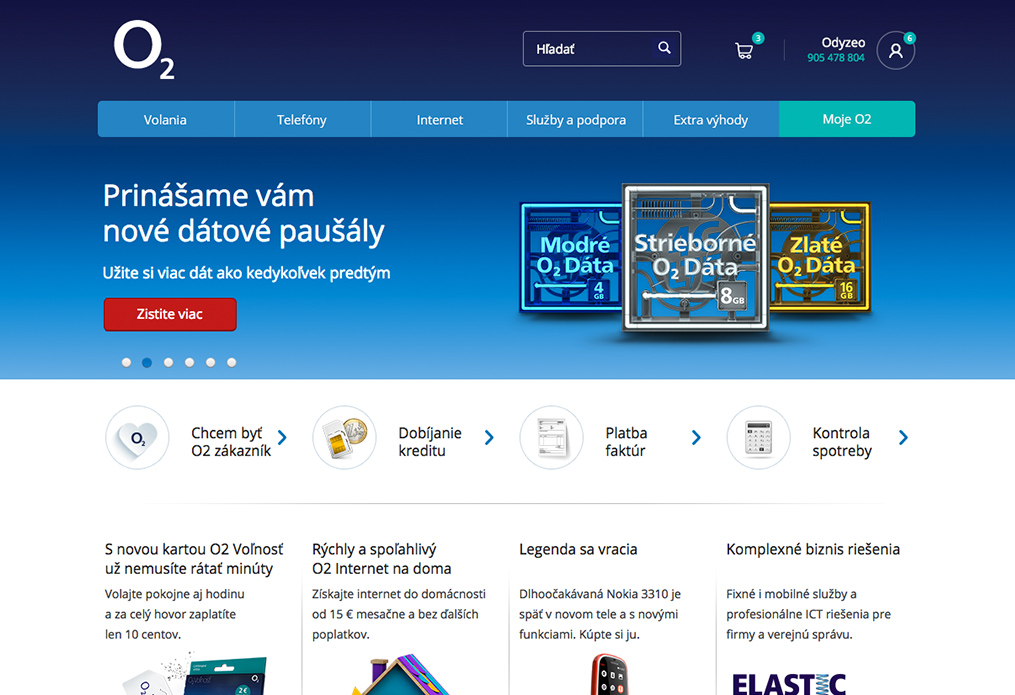Click the Užite si viac dát subtitle

[x=247, y=273]
